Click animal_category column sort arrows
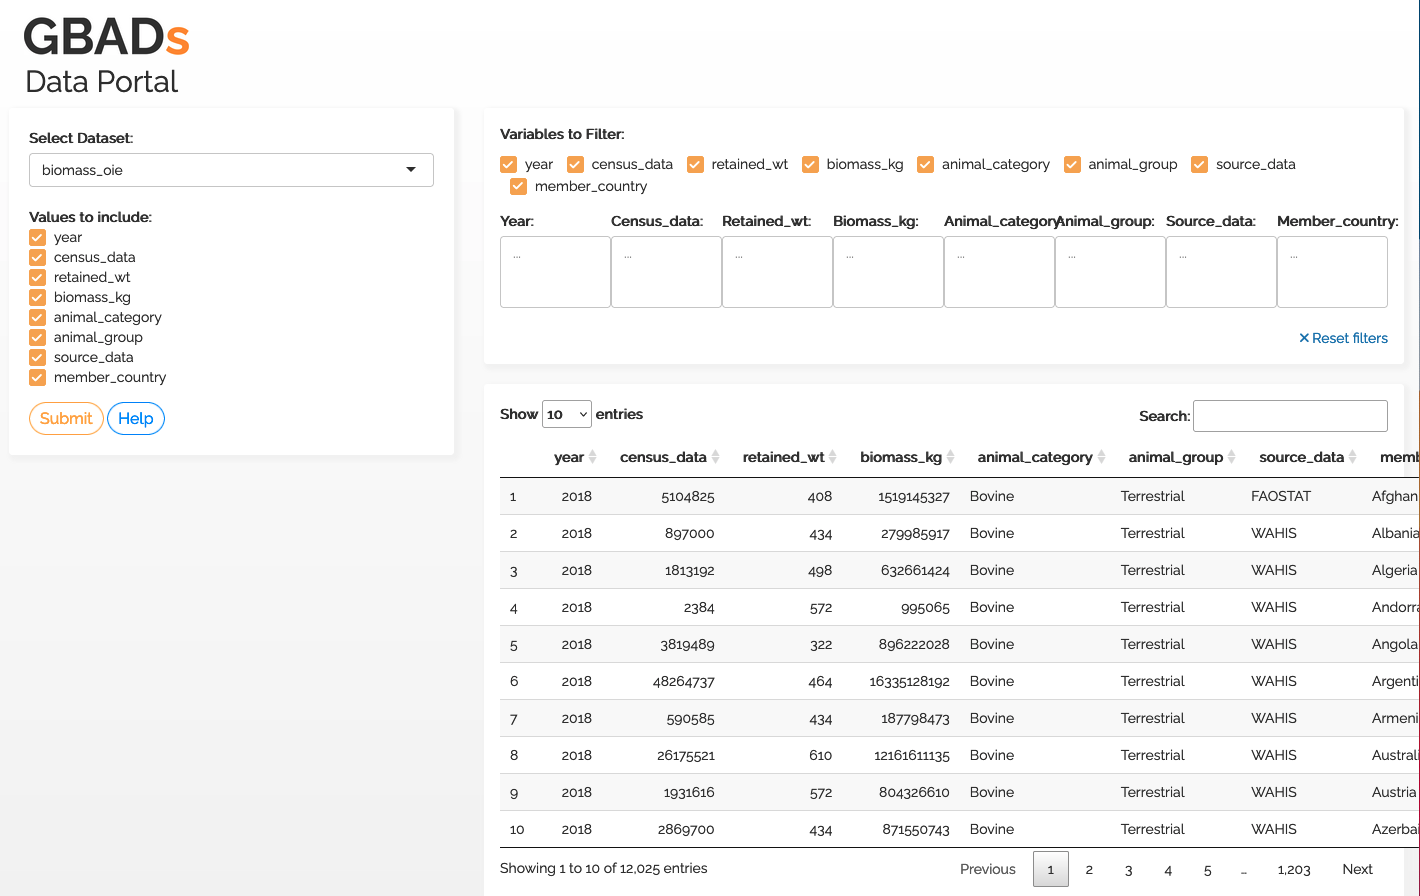Image resolution: width=1420 pixels, height=896 pixels. click(x=1101, y=457)
